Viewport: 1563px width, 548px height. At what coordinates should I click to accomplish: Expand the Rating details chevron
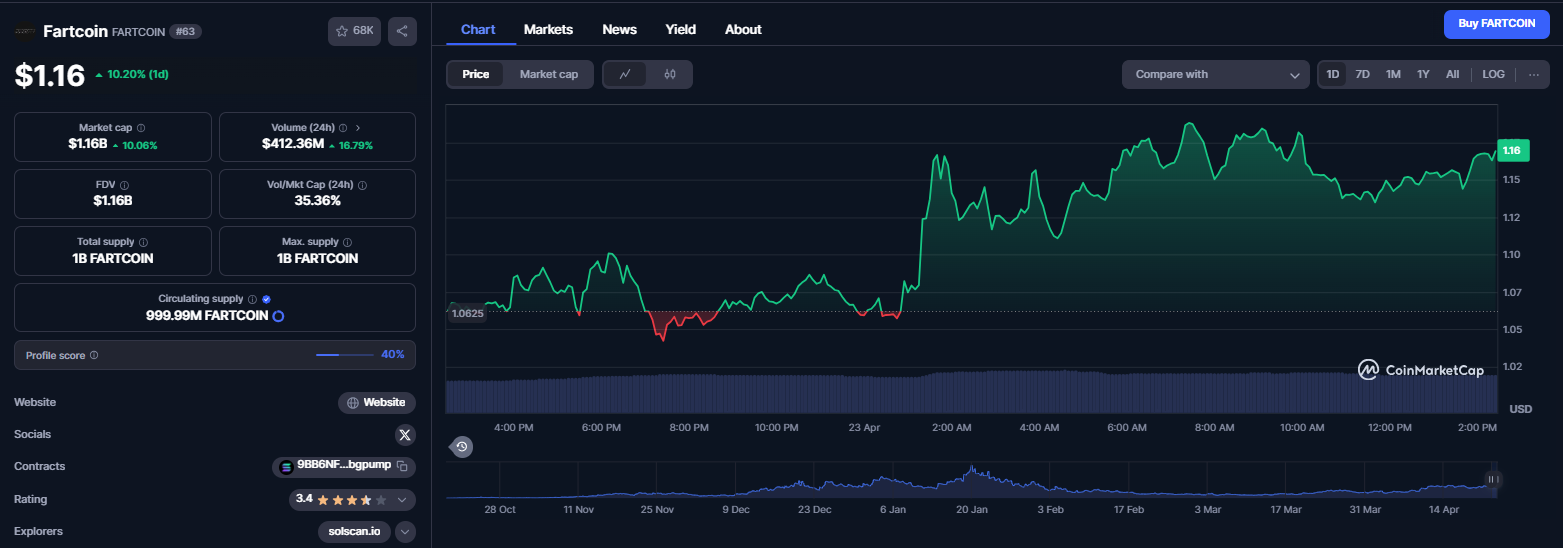pos(402,500)
